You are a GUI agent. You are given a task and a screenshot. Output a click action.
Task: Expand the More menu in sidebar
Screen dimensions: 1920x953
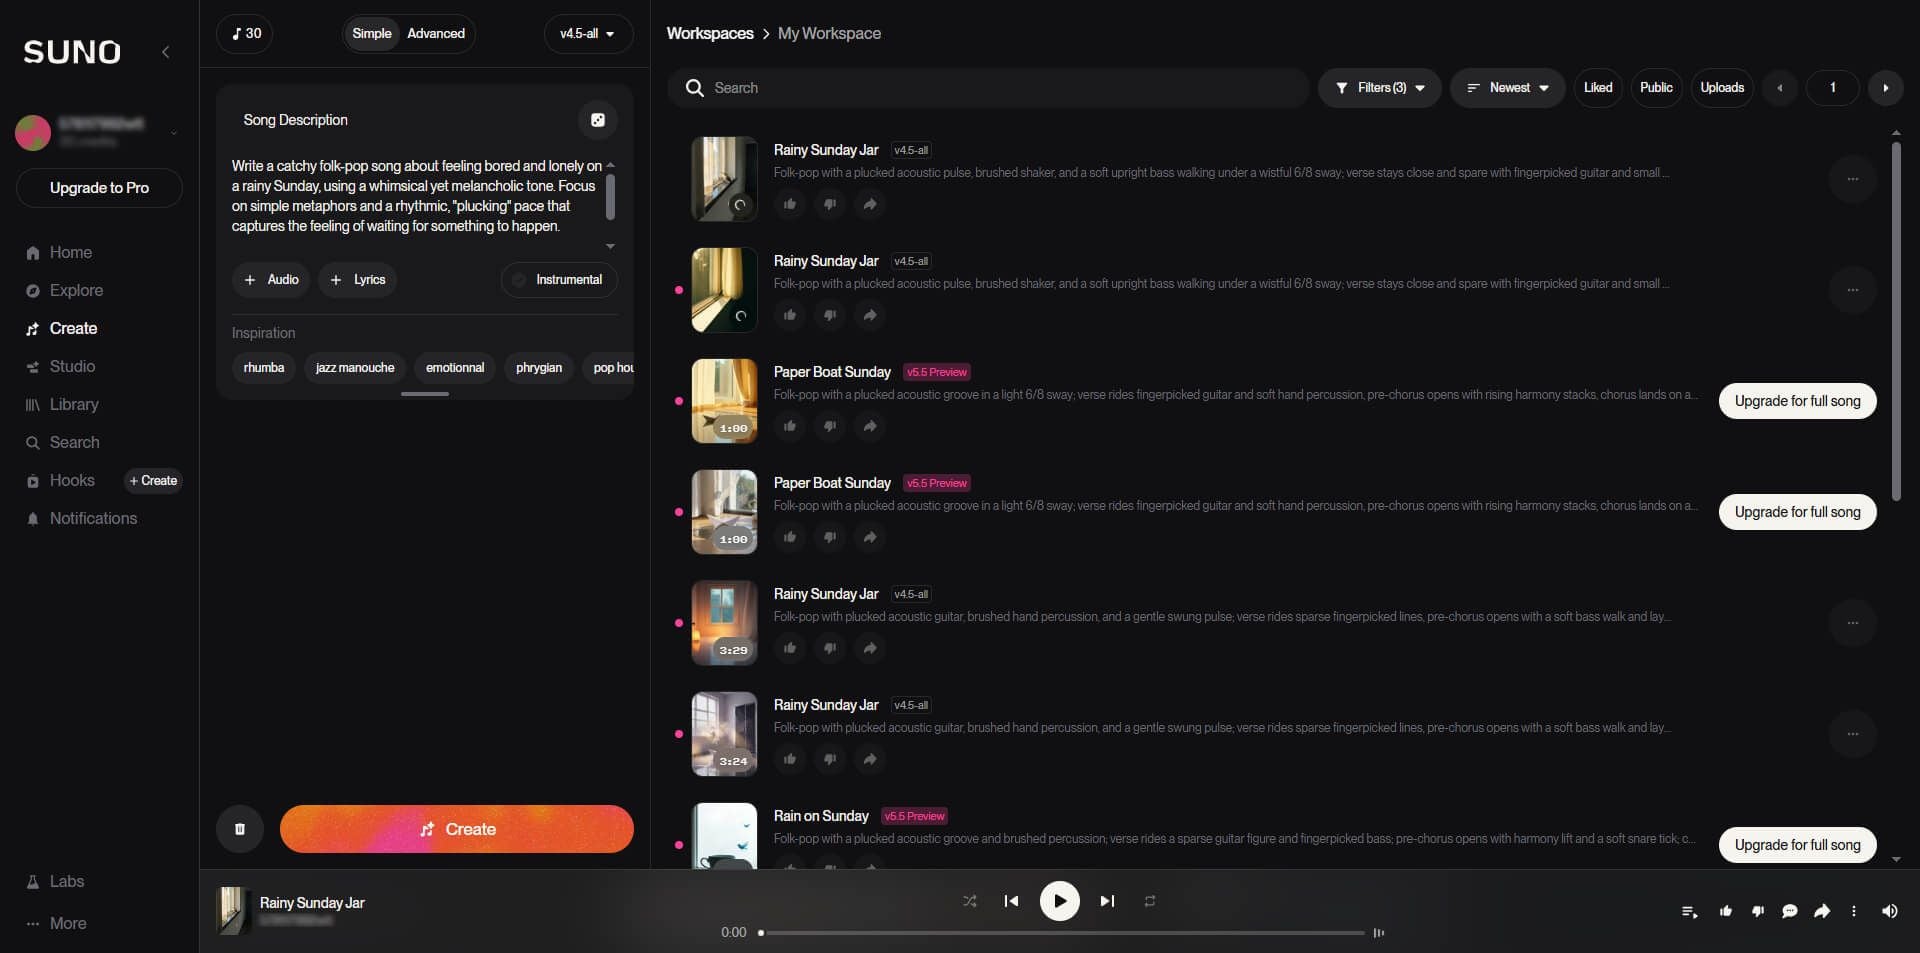57,923
